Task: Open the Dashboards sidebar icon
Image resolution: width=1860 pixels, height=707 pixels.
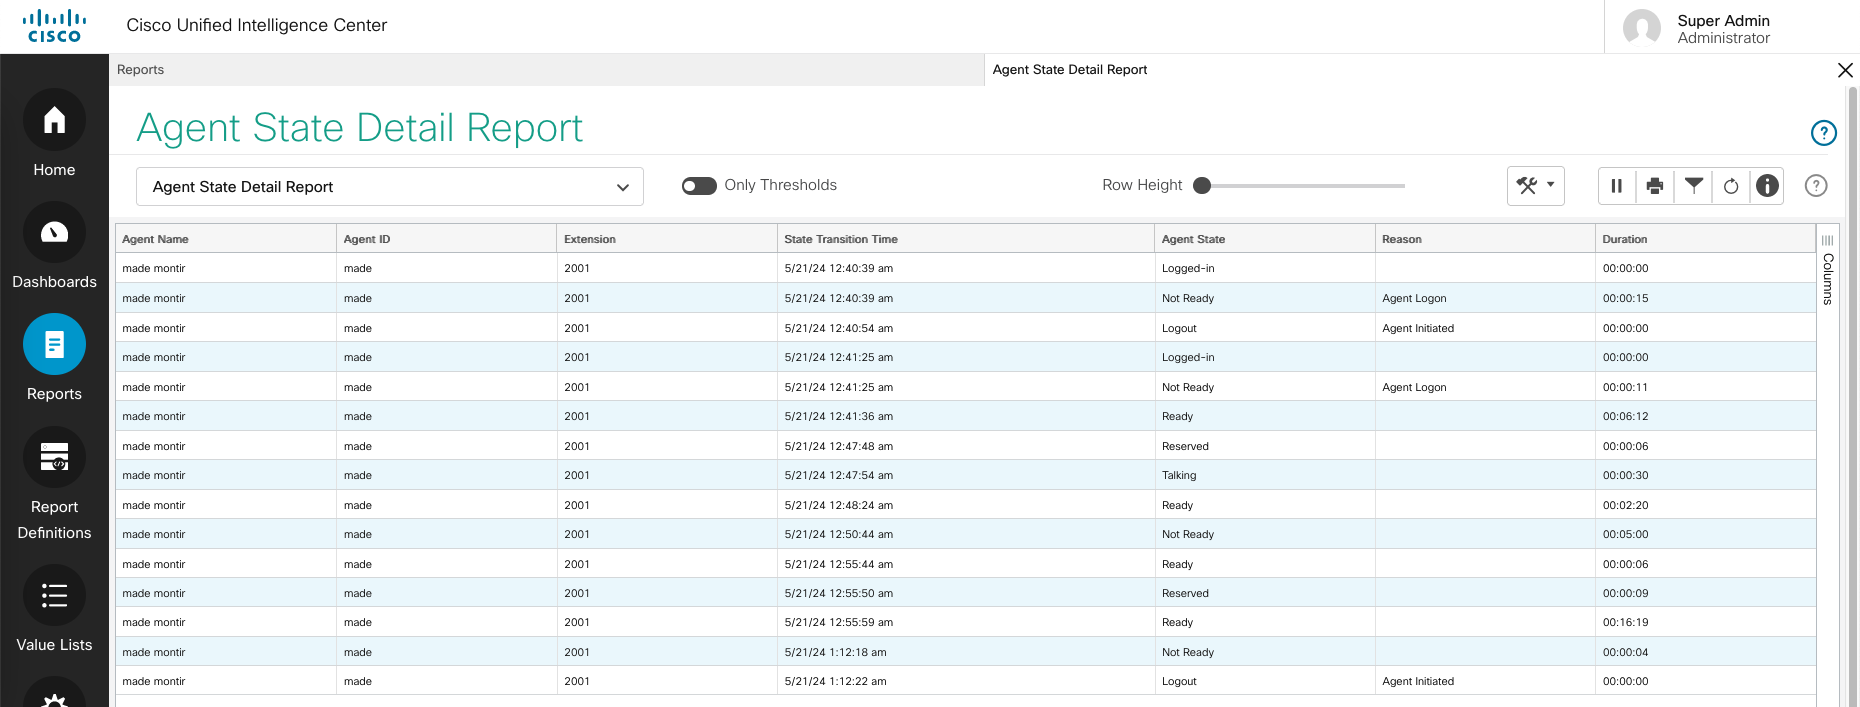Action: 54,233
